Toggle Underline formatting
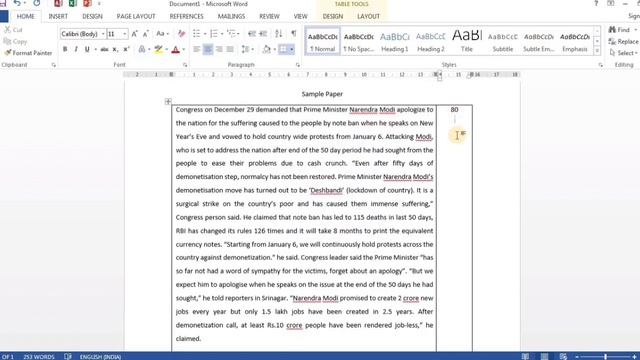 click(x=87, y=49)
